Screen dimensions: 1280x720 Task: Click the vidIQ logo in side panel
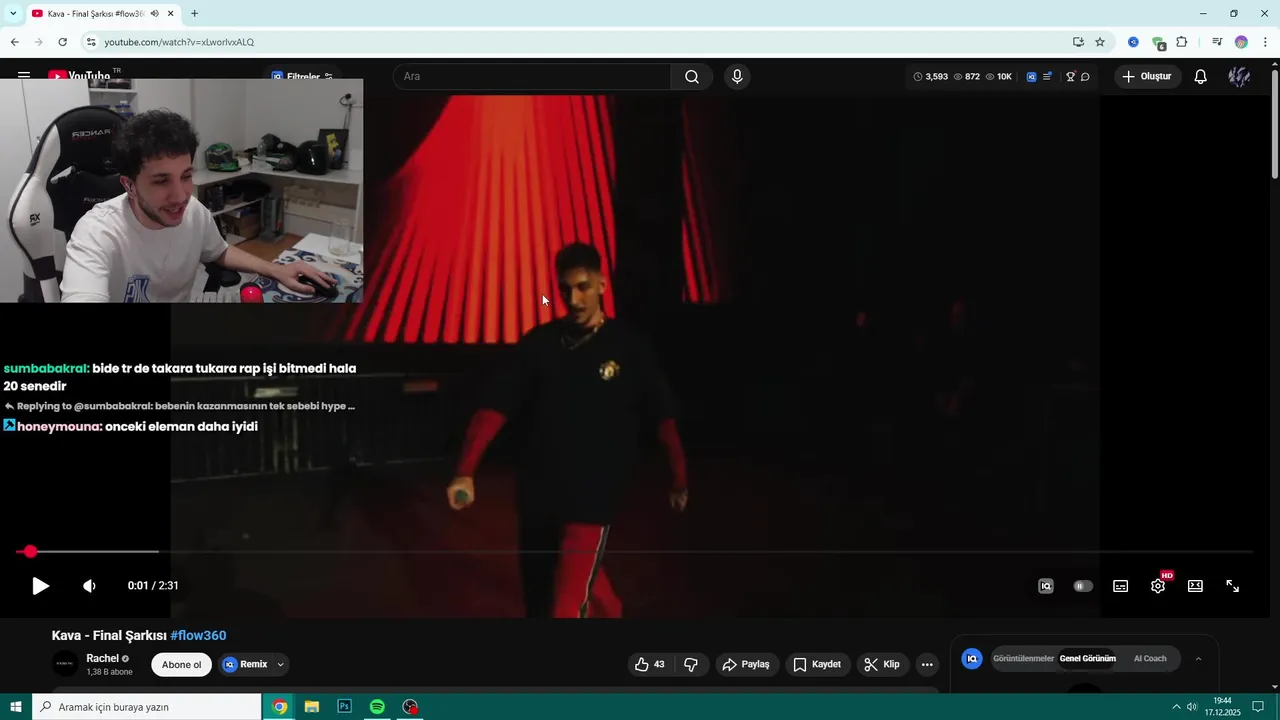(x=971, y=659)
